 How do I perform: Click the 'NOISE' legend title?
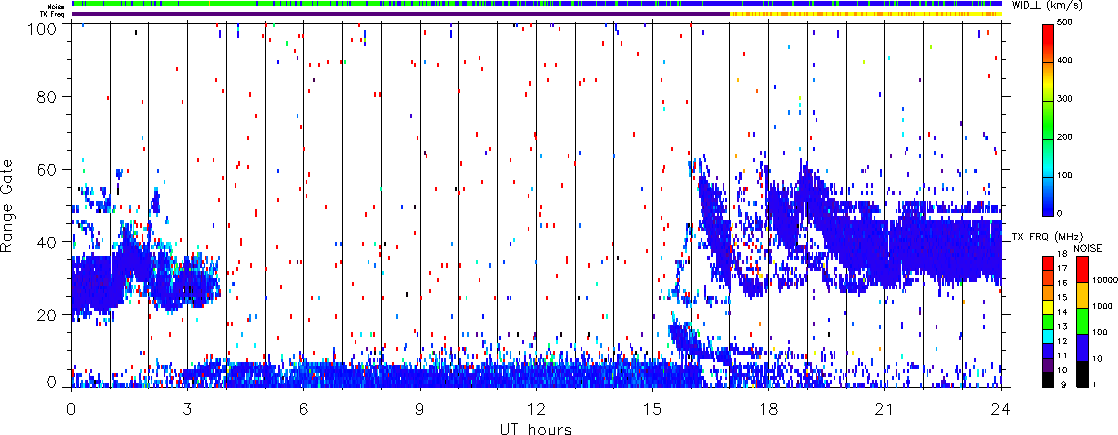[1088, 248]
